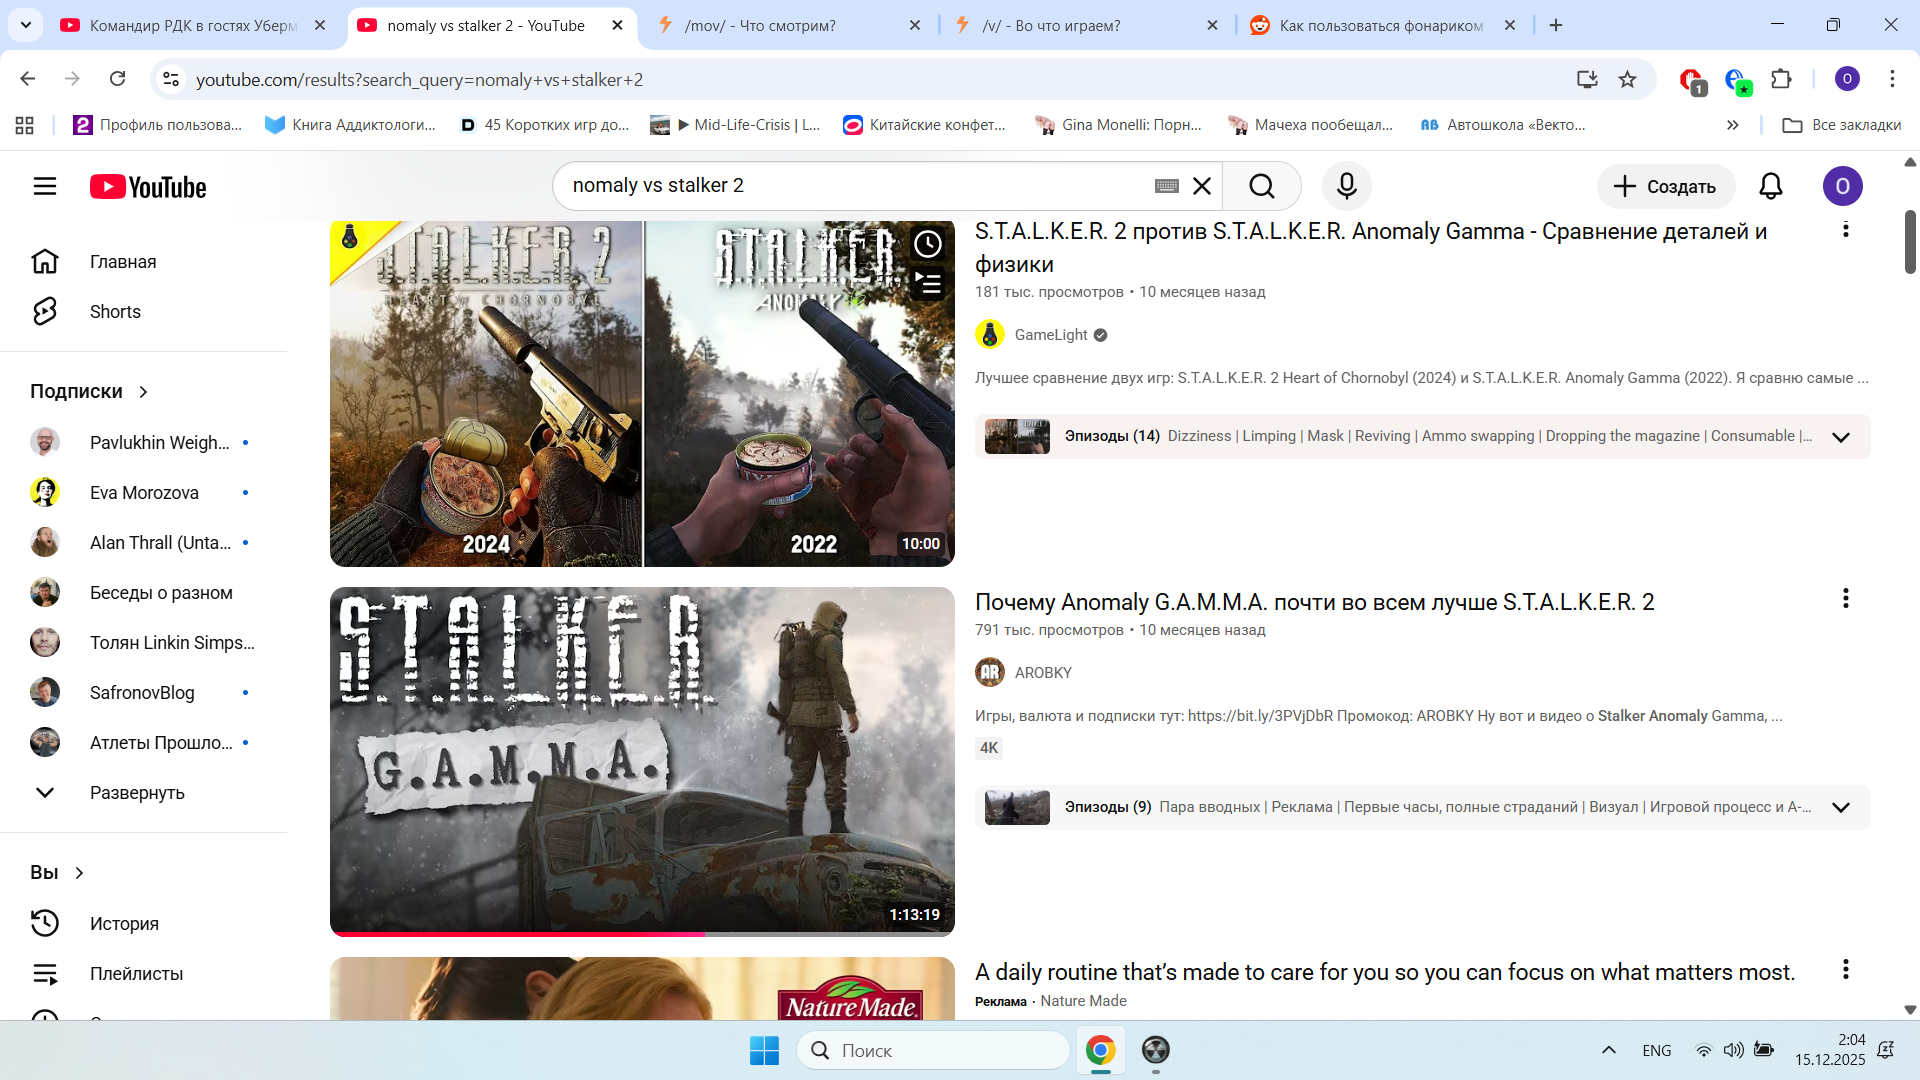The height and width of the screenshot is (1080, 1920).
Task: Click the Создать create button
Action: [x=1665, y=186]
